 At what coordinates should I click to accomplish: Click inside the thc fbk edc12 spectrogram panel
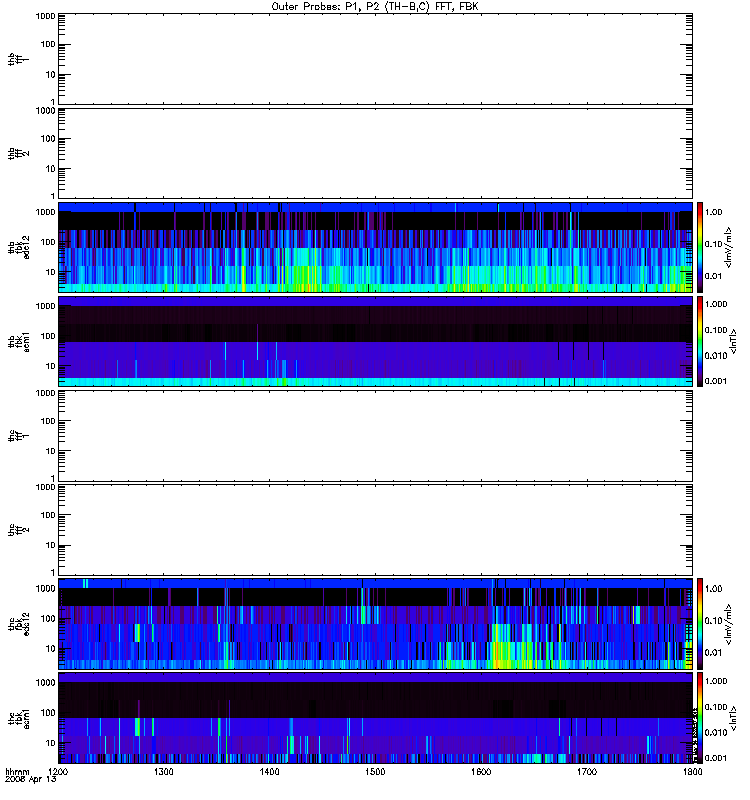[x=375, y=624]
